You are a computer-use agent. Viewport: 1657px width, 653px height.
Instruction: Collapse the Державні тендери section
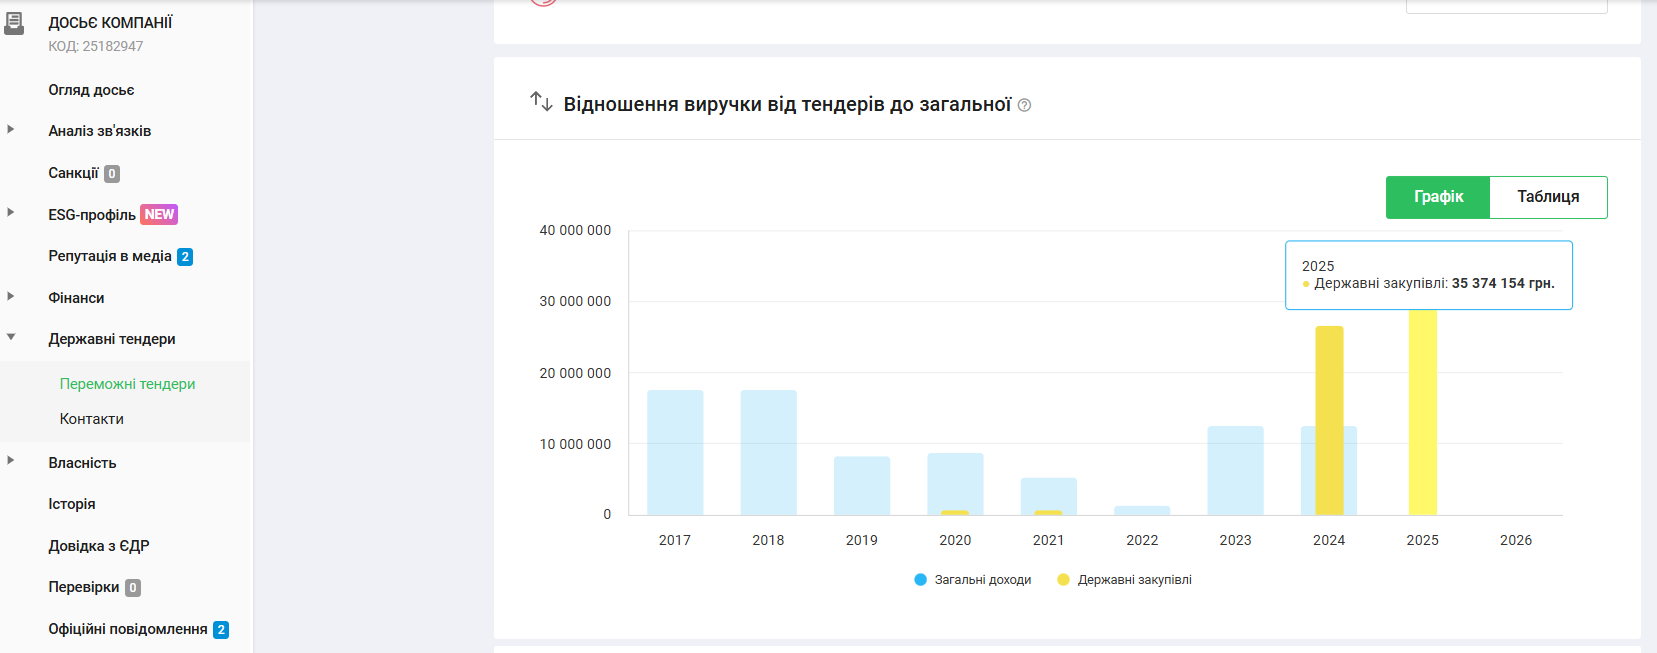click(x=11, y=338)
